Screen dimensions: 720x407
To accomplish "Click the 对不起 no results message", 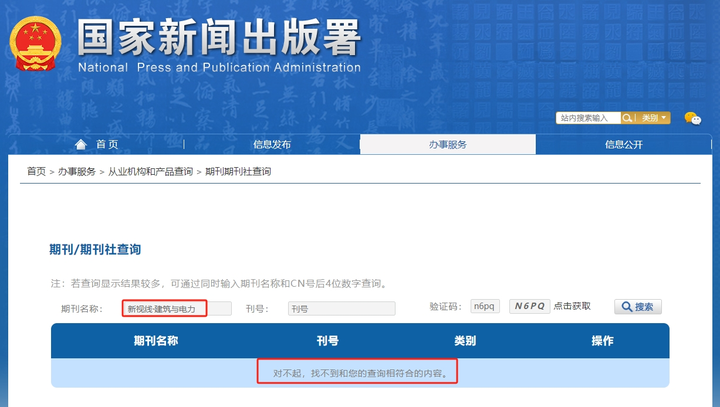I will (360, 373).
